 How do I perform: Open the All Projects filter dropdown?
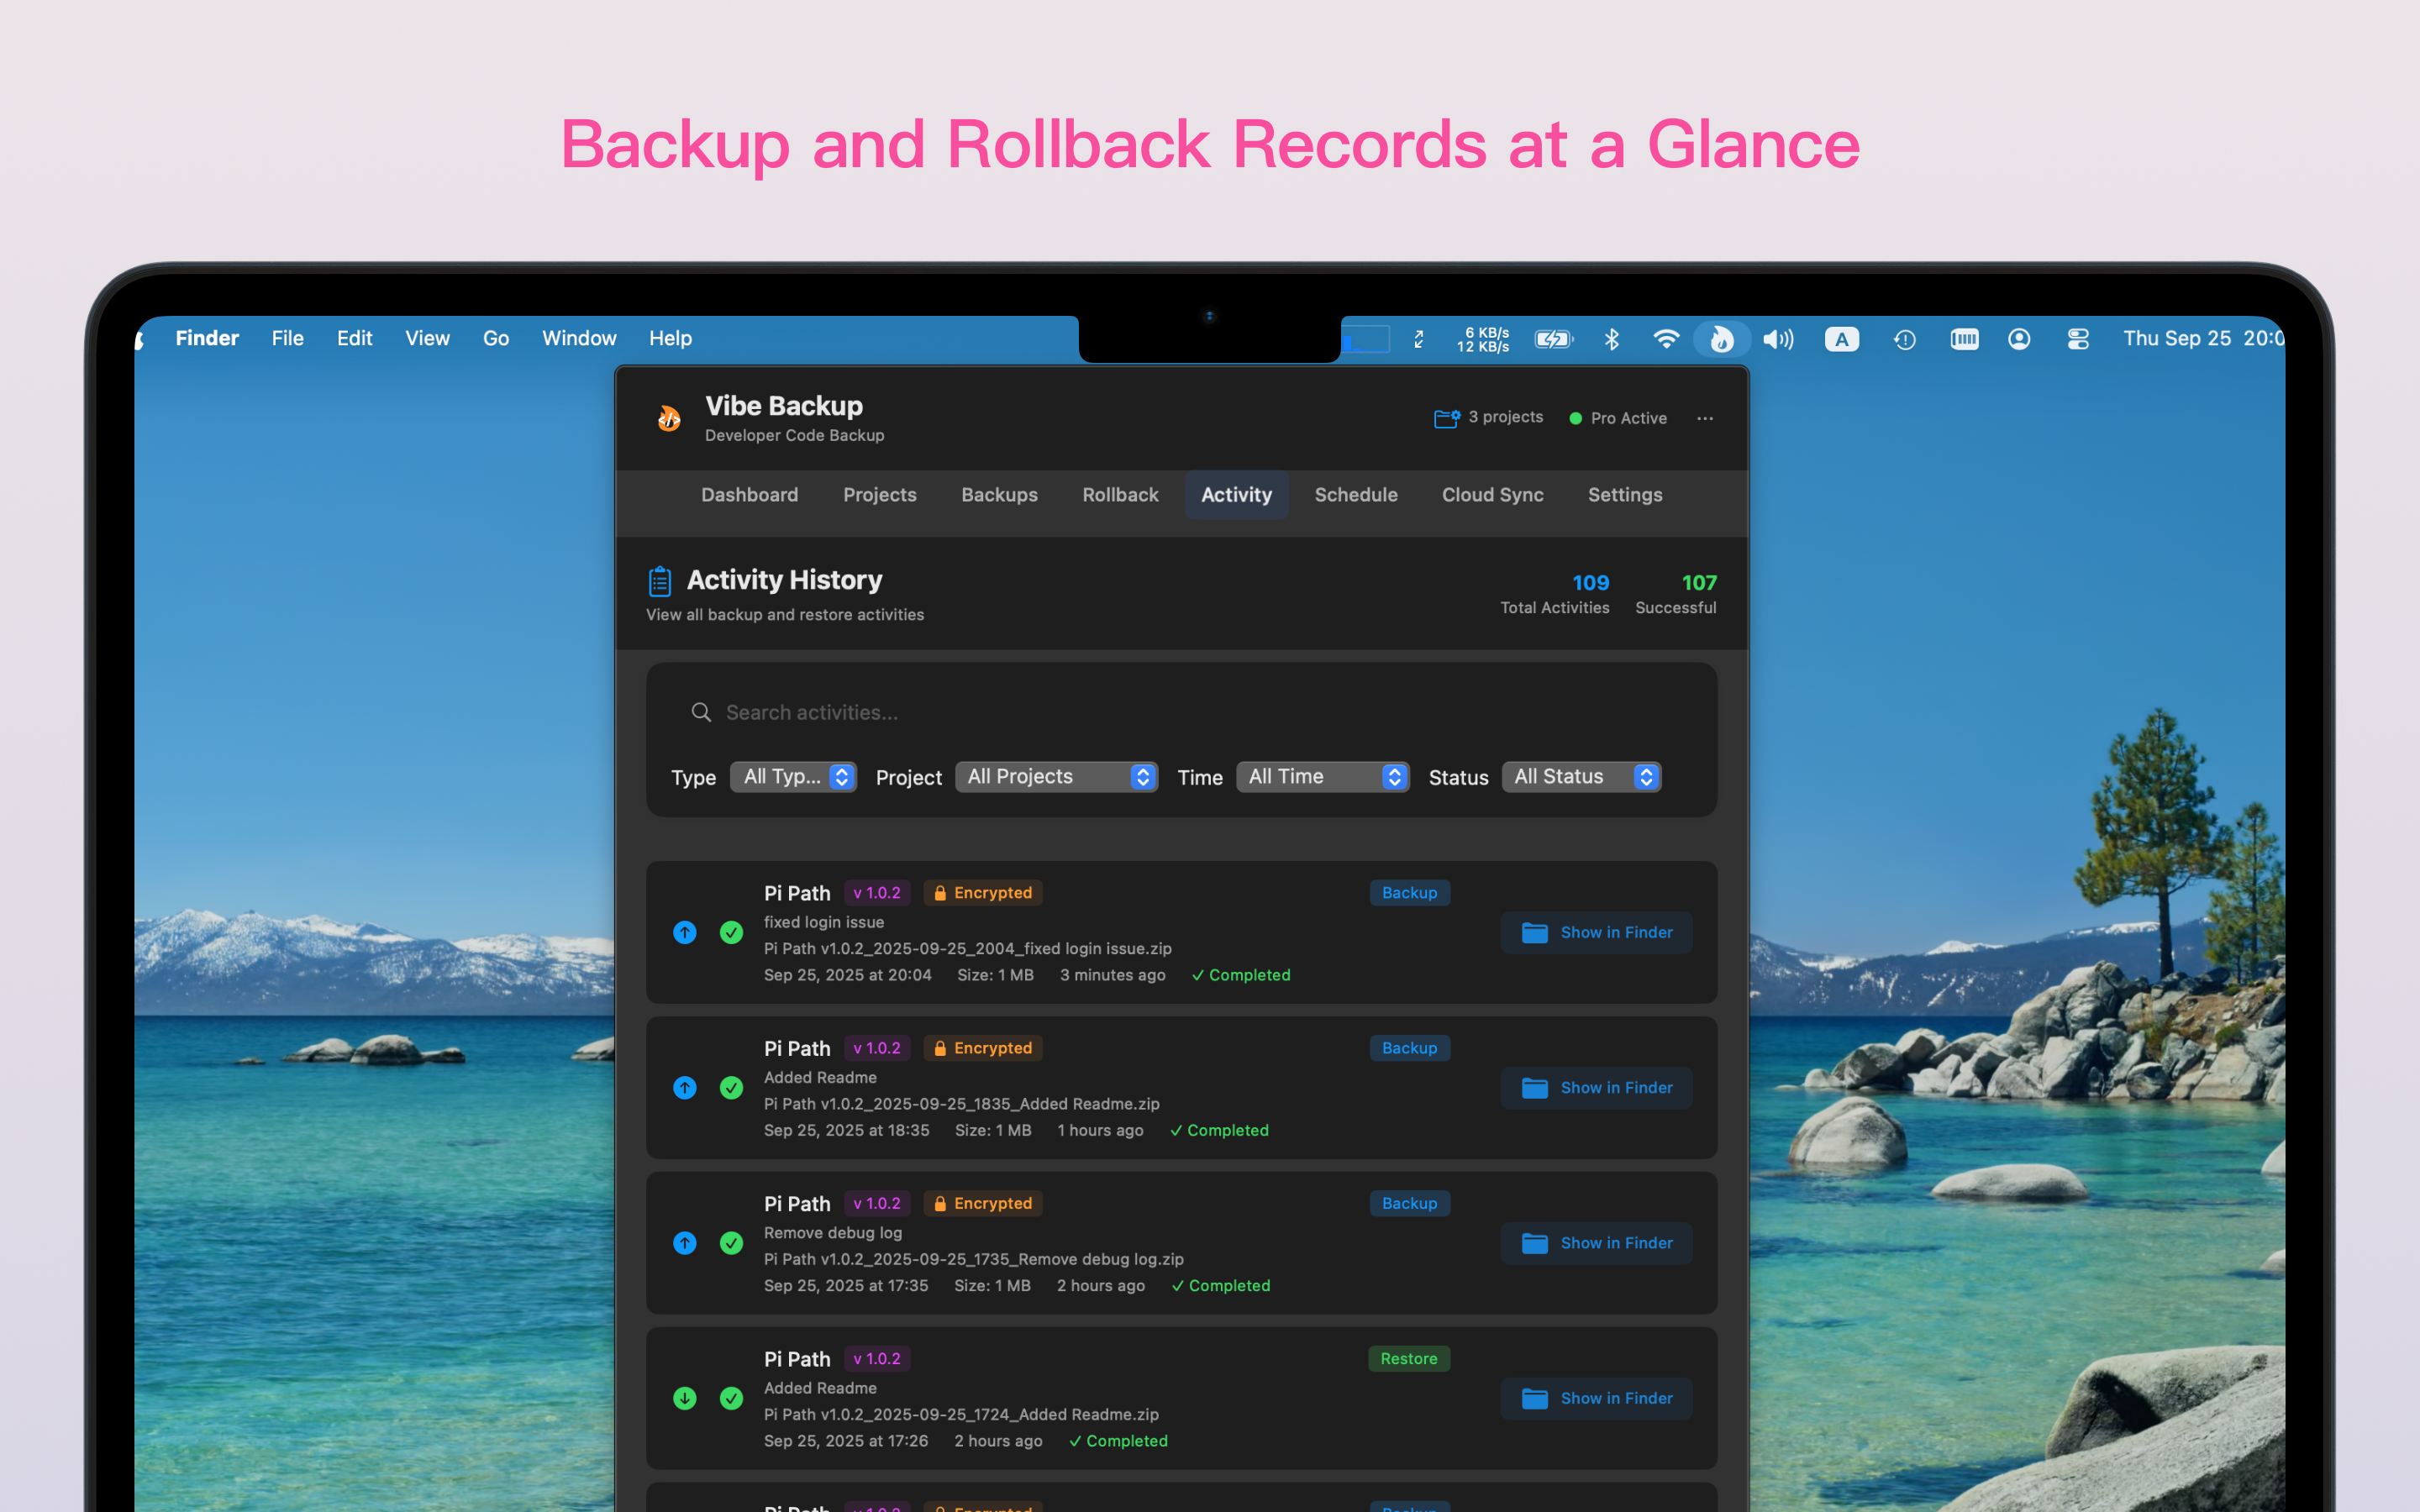[x=1056, y=777]
